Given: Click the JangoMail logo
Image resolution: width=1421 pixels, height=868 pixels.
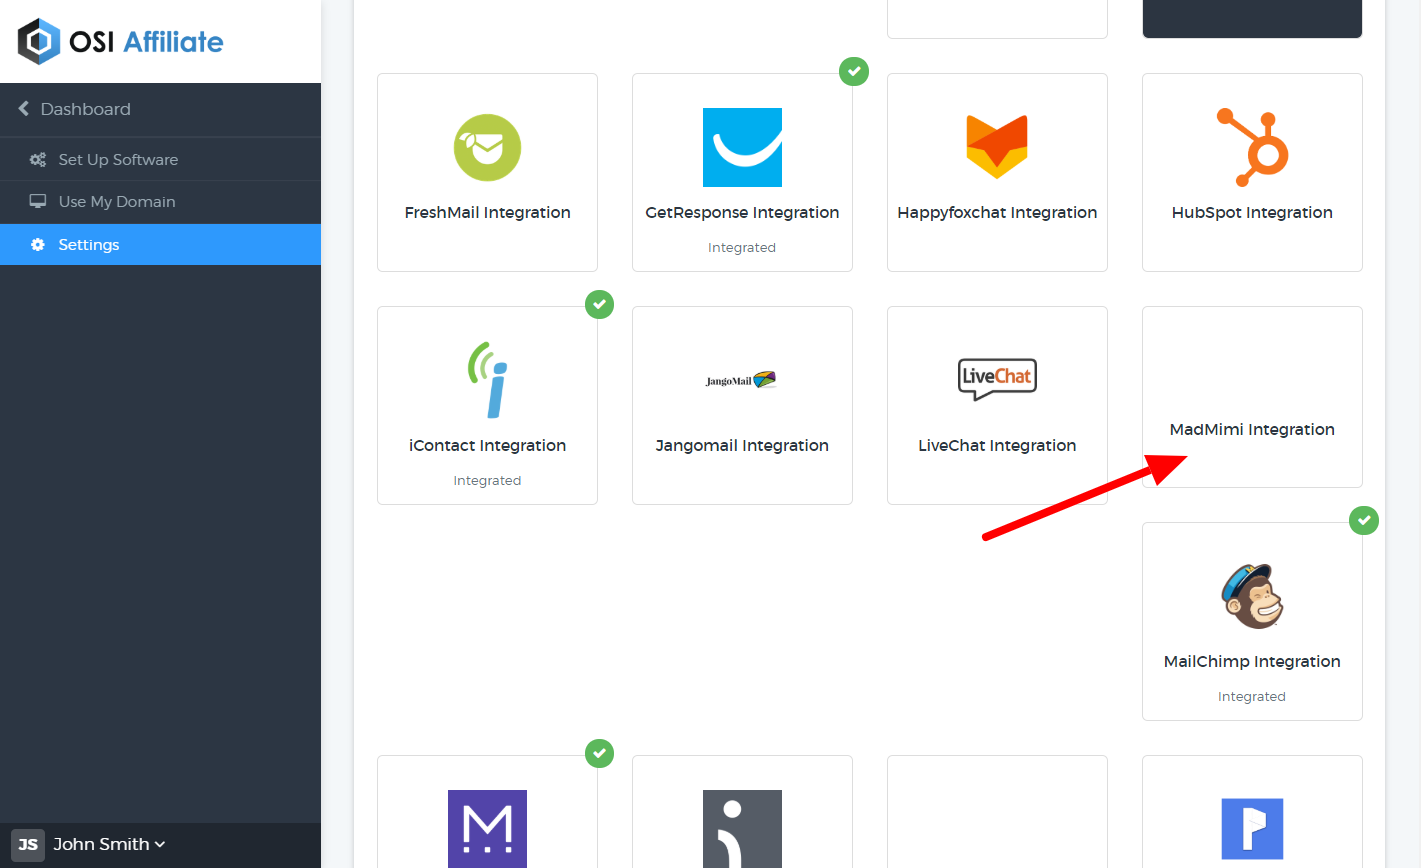Looking at the screenshot, I should pyautogui.click(x=741, y=380).
